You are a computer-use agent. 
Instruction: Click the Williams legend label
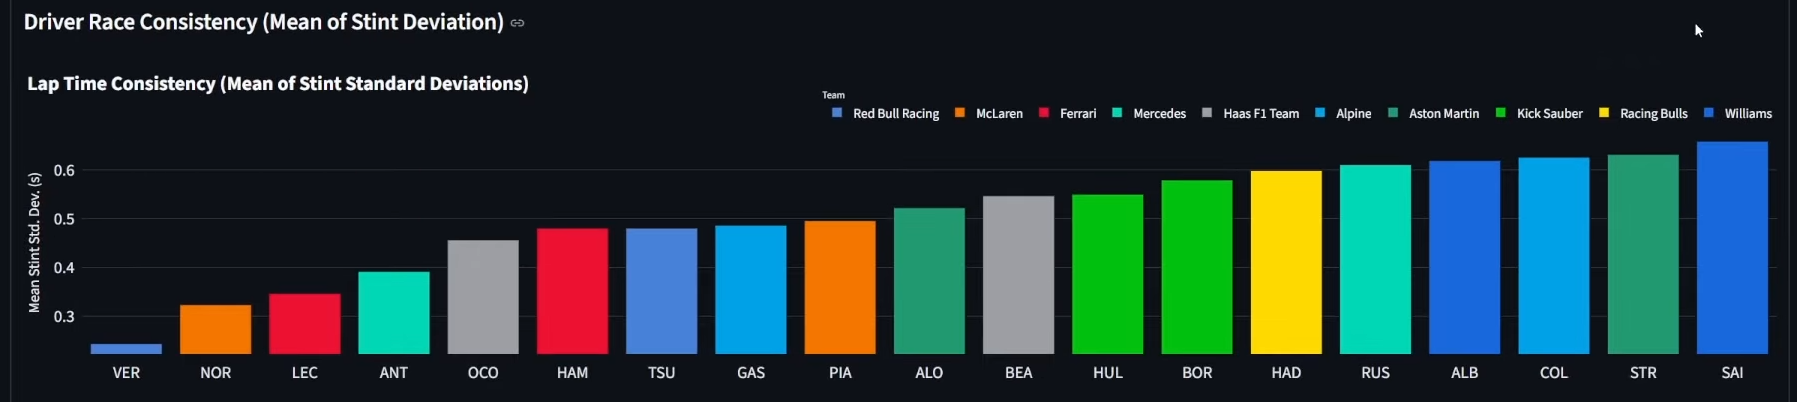[x=1748, y=113]
